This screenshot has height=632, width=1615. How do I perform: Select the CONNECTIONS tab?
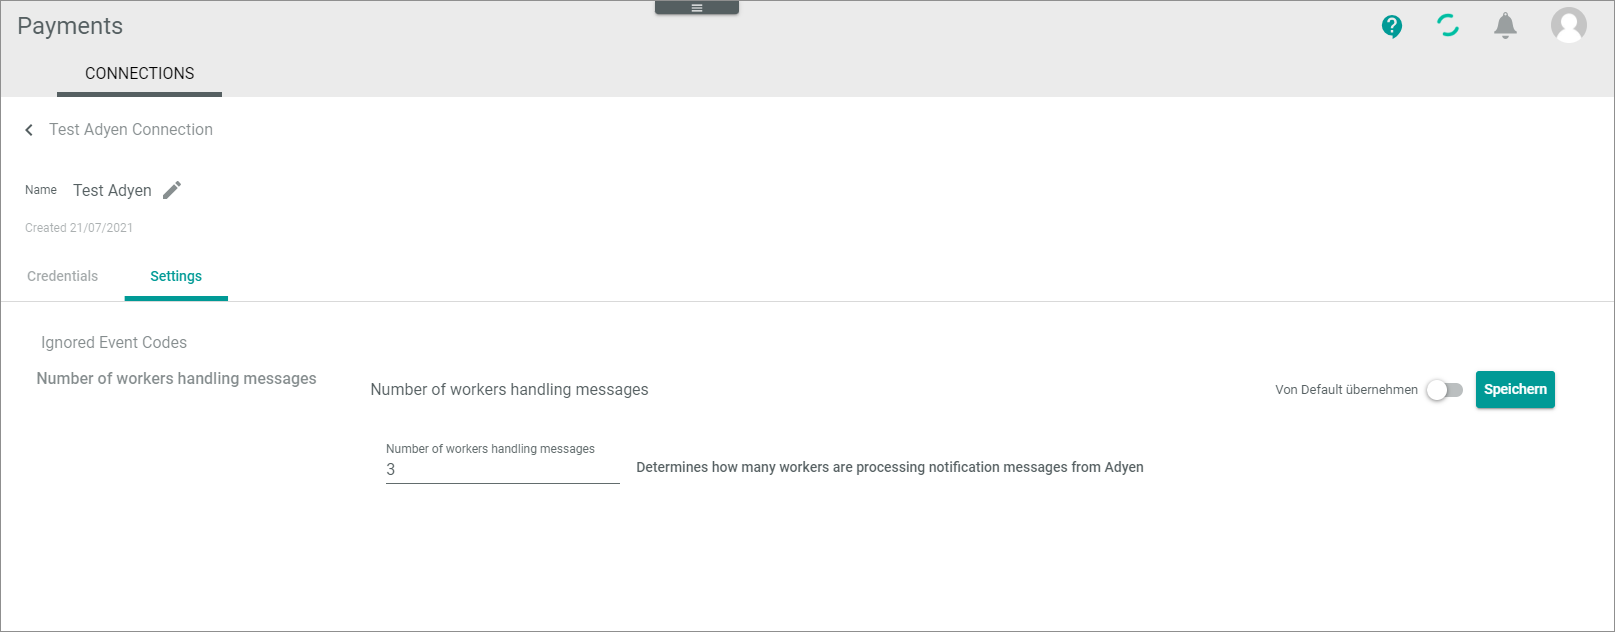coord(139,74)
